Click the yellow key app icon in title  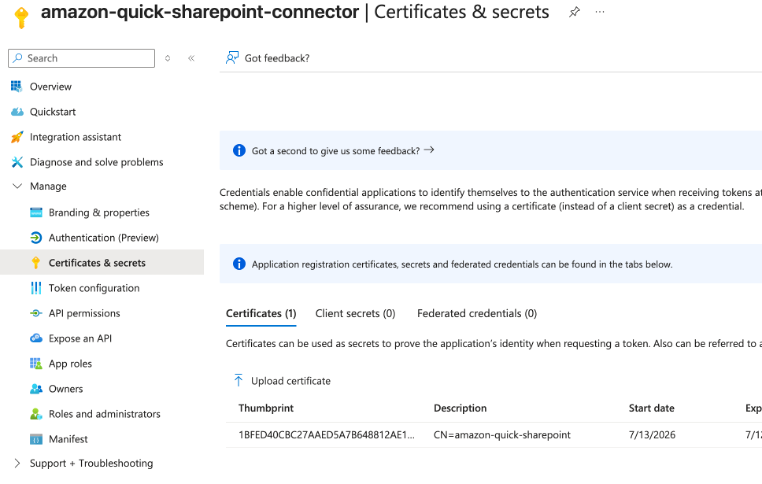point(21,17)
